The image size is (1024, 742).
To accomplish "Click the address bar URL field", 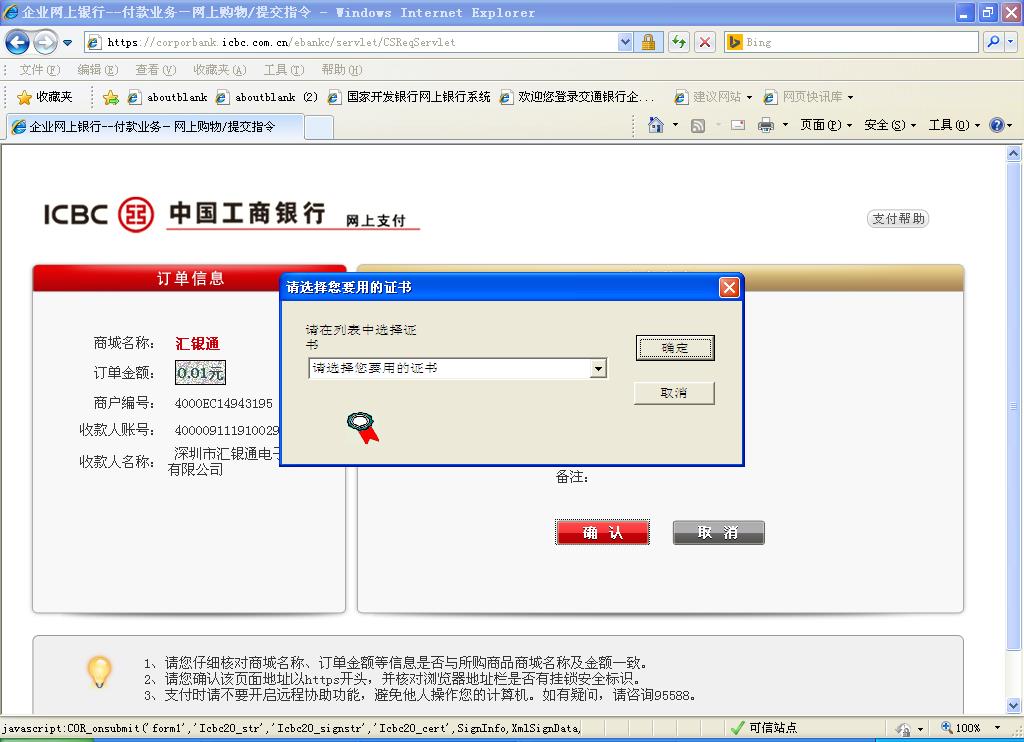I will click(353, 42).
